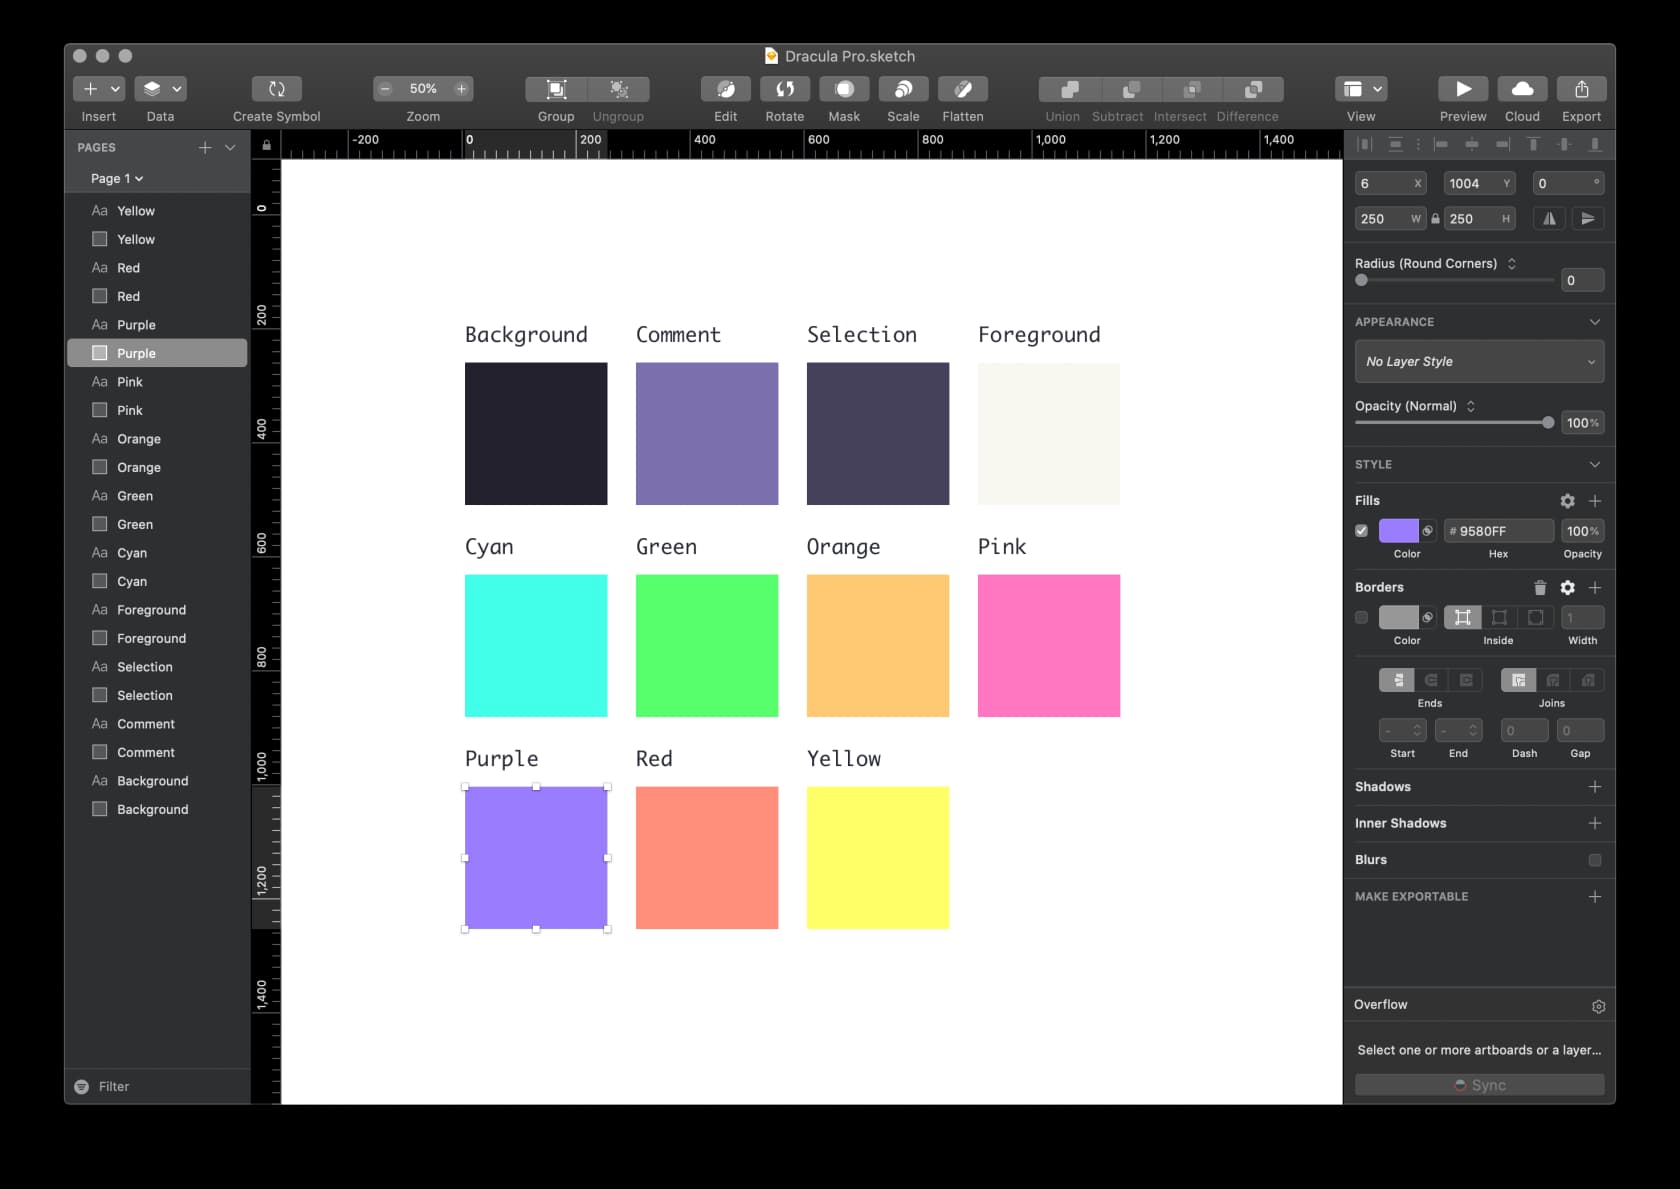Enable the Borders checkbox
This screenshot has height=1189, width=1680.
click(1361, 618)
